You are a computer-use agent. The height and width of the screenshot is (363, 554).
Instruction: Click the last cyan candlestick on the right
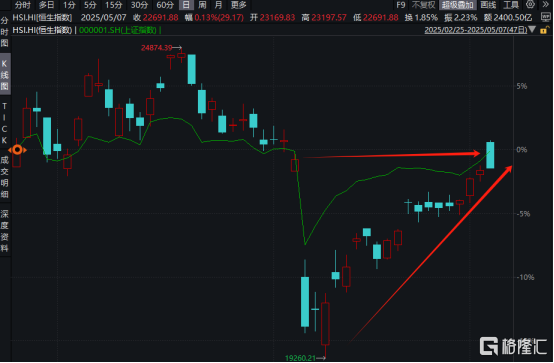click(x=490, y=154)
